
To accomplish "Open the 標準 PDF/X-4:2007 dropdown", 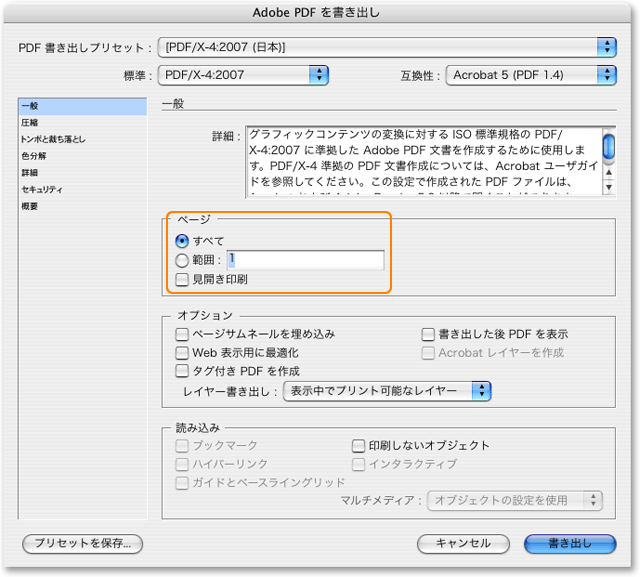I will pyautogui.click(x=245, y=74).
